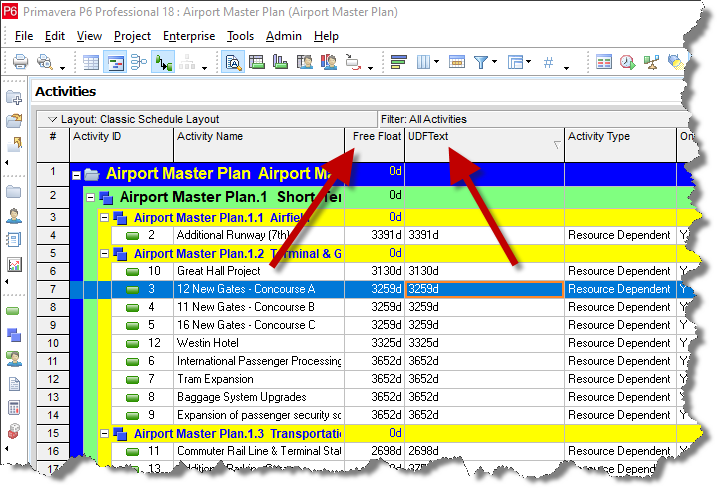
Task: Collapse the top Airport Master Plan project row
Action: click(x=76, y=175)
